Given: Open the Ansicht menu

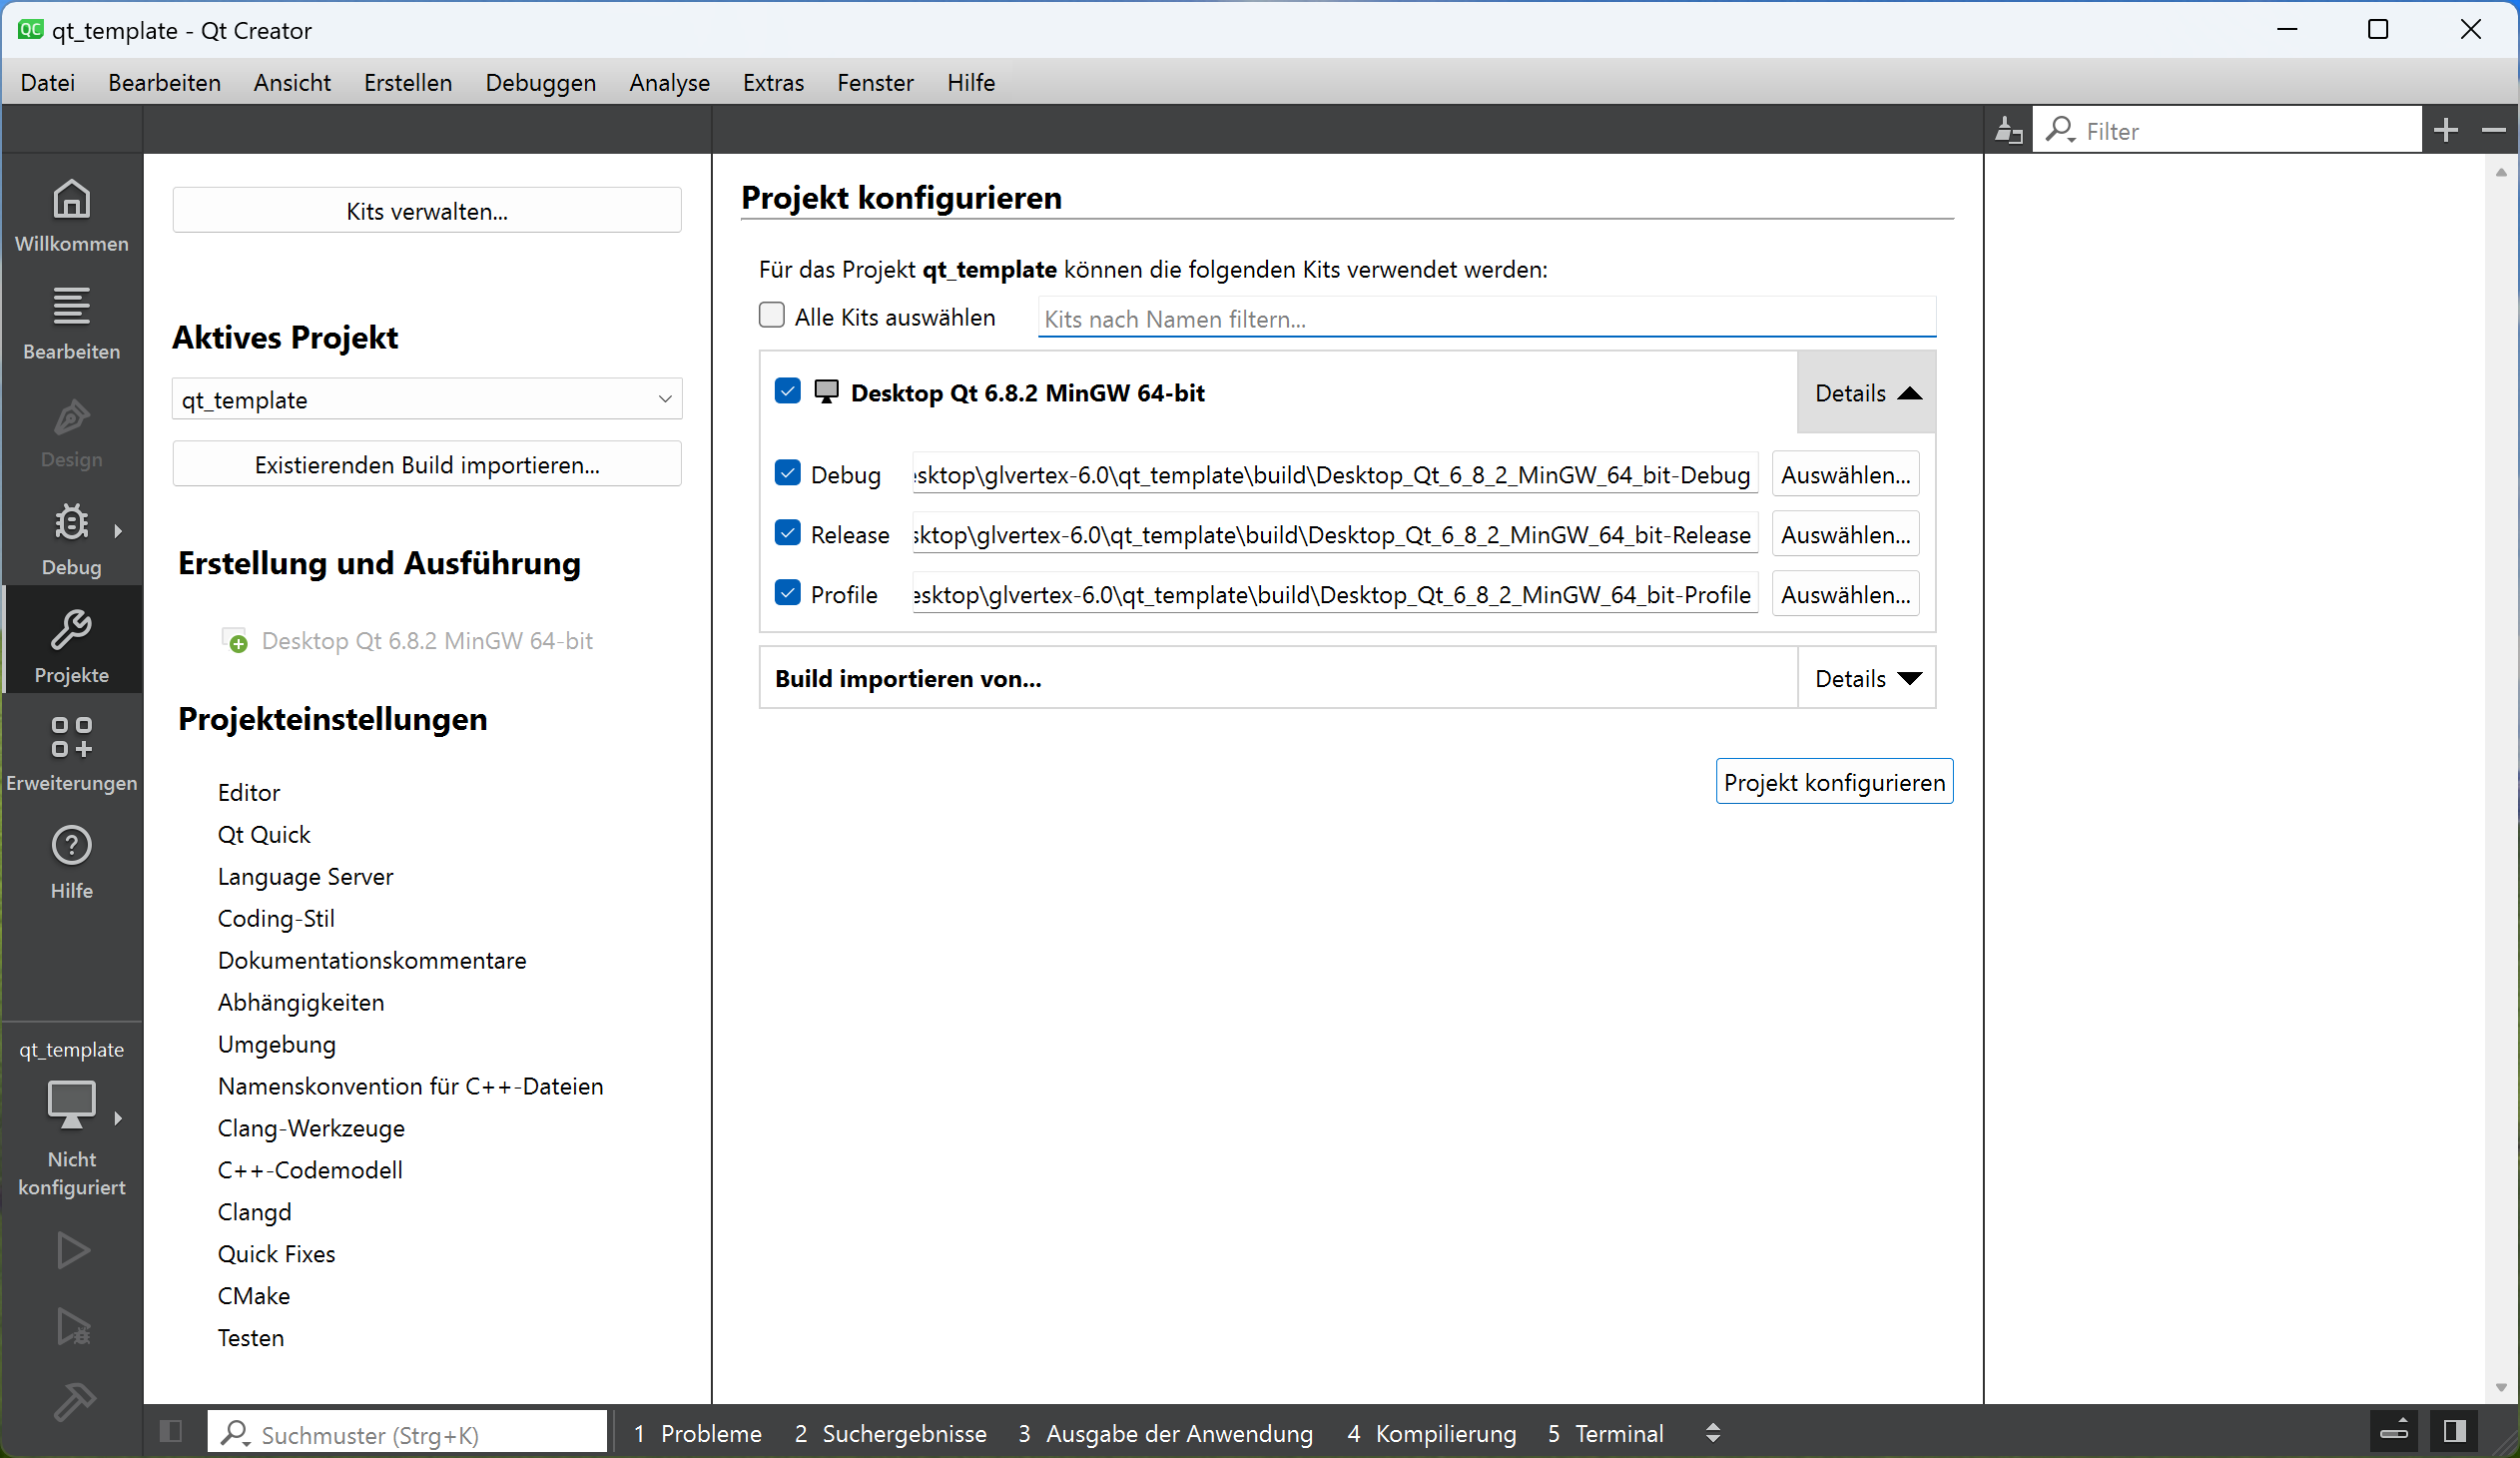Looking at the screenshot, I should click(292, 82).
